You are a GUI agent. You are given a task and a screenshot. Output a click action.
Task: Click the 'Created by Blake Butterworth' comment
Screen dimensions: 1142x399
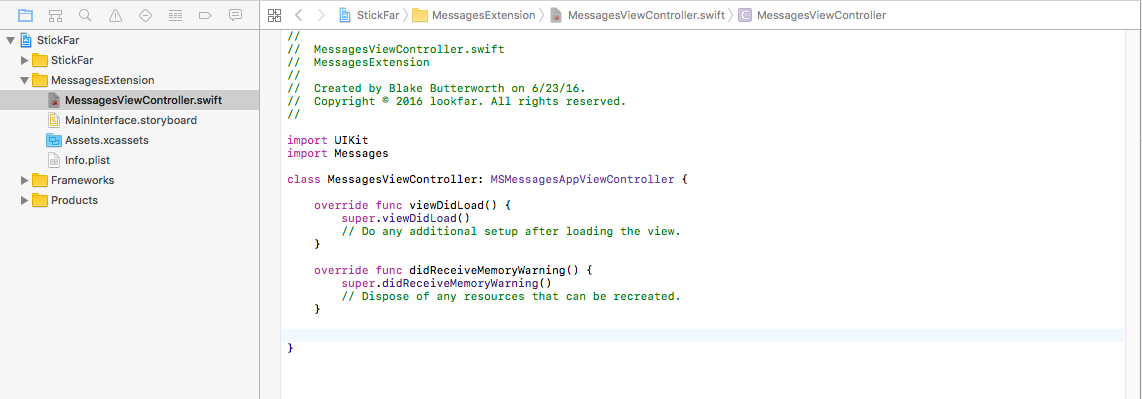tap(436, 88)
